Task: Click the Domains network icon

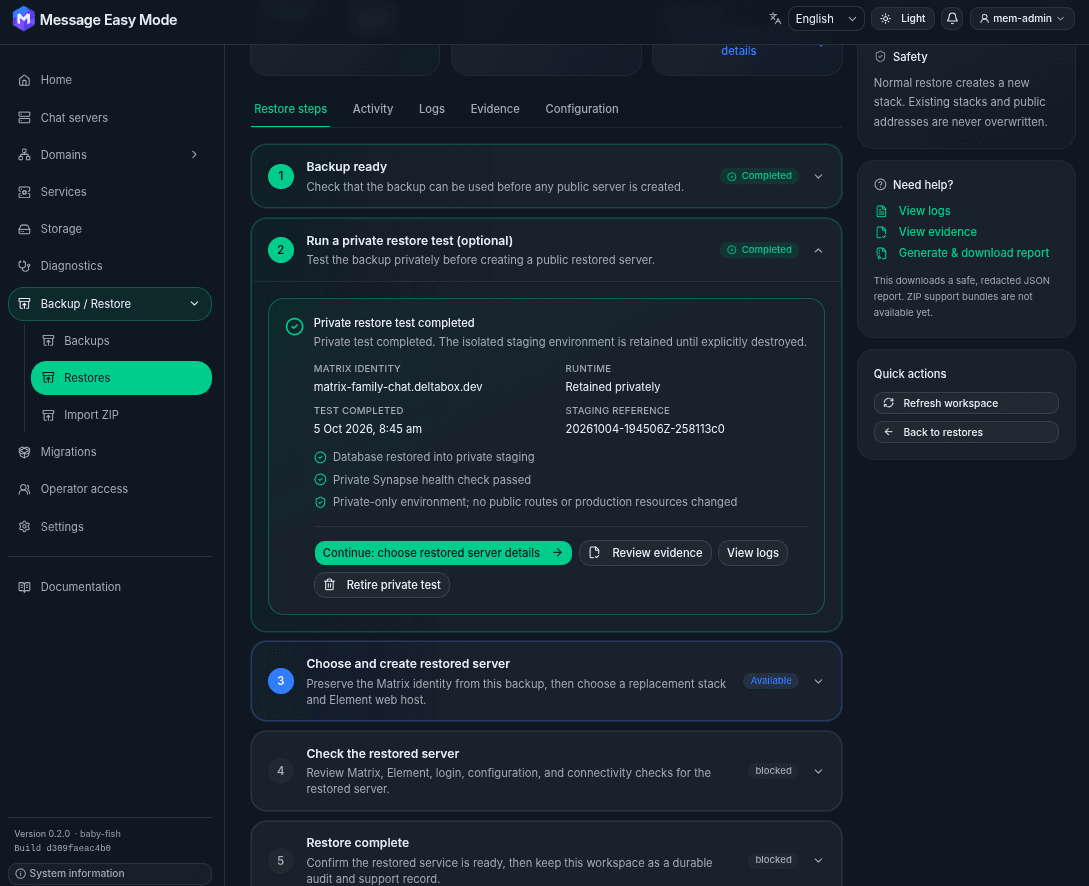Action: point(24,155)
